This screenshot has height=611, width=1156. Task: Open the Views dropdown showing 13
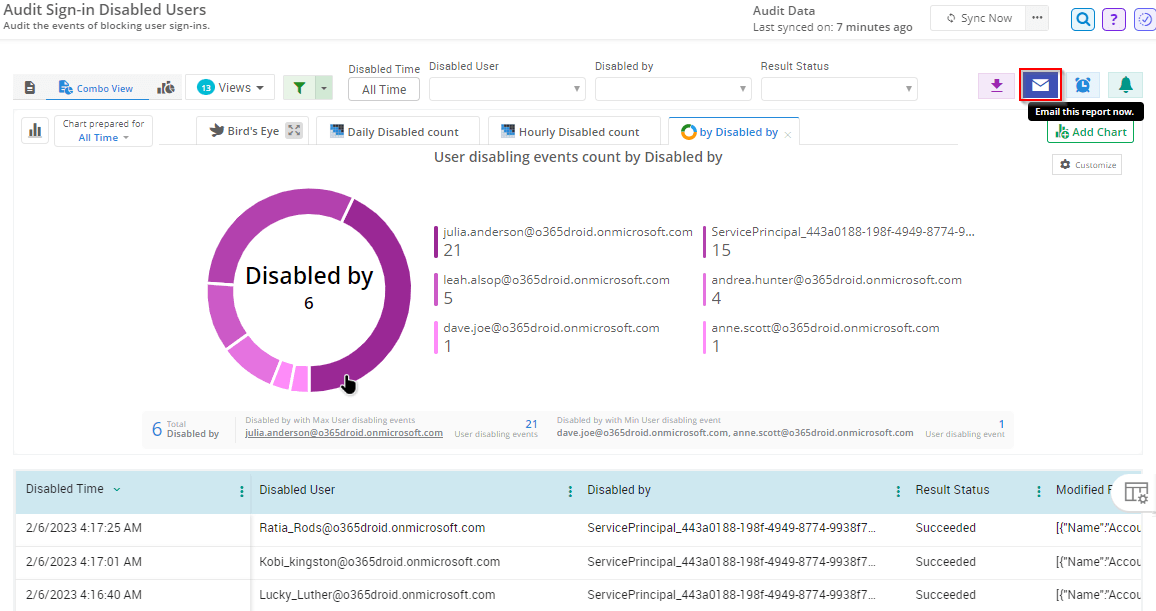[x=229, y=87]
